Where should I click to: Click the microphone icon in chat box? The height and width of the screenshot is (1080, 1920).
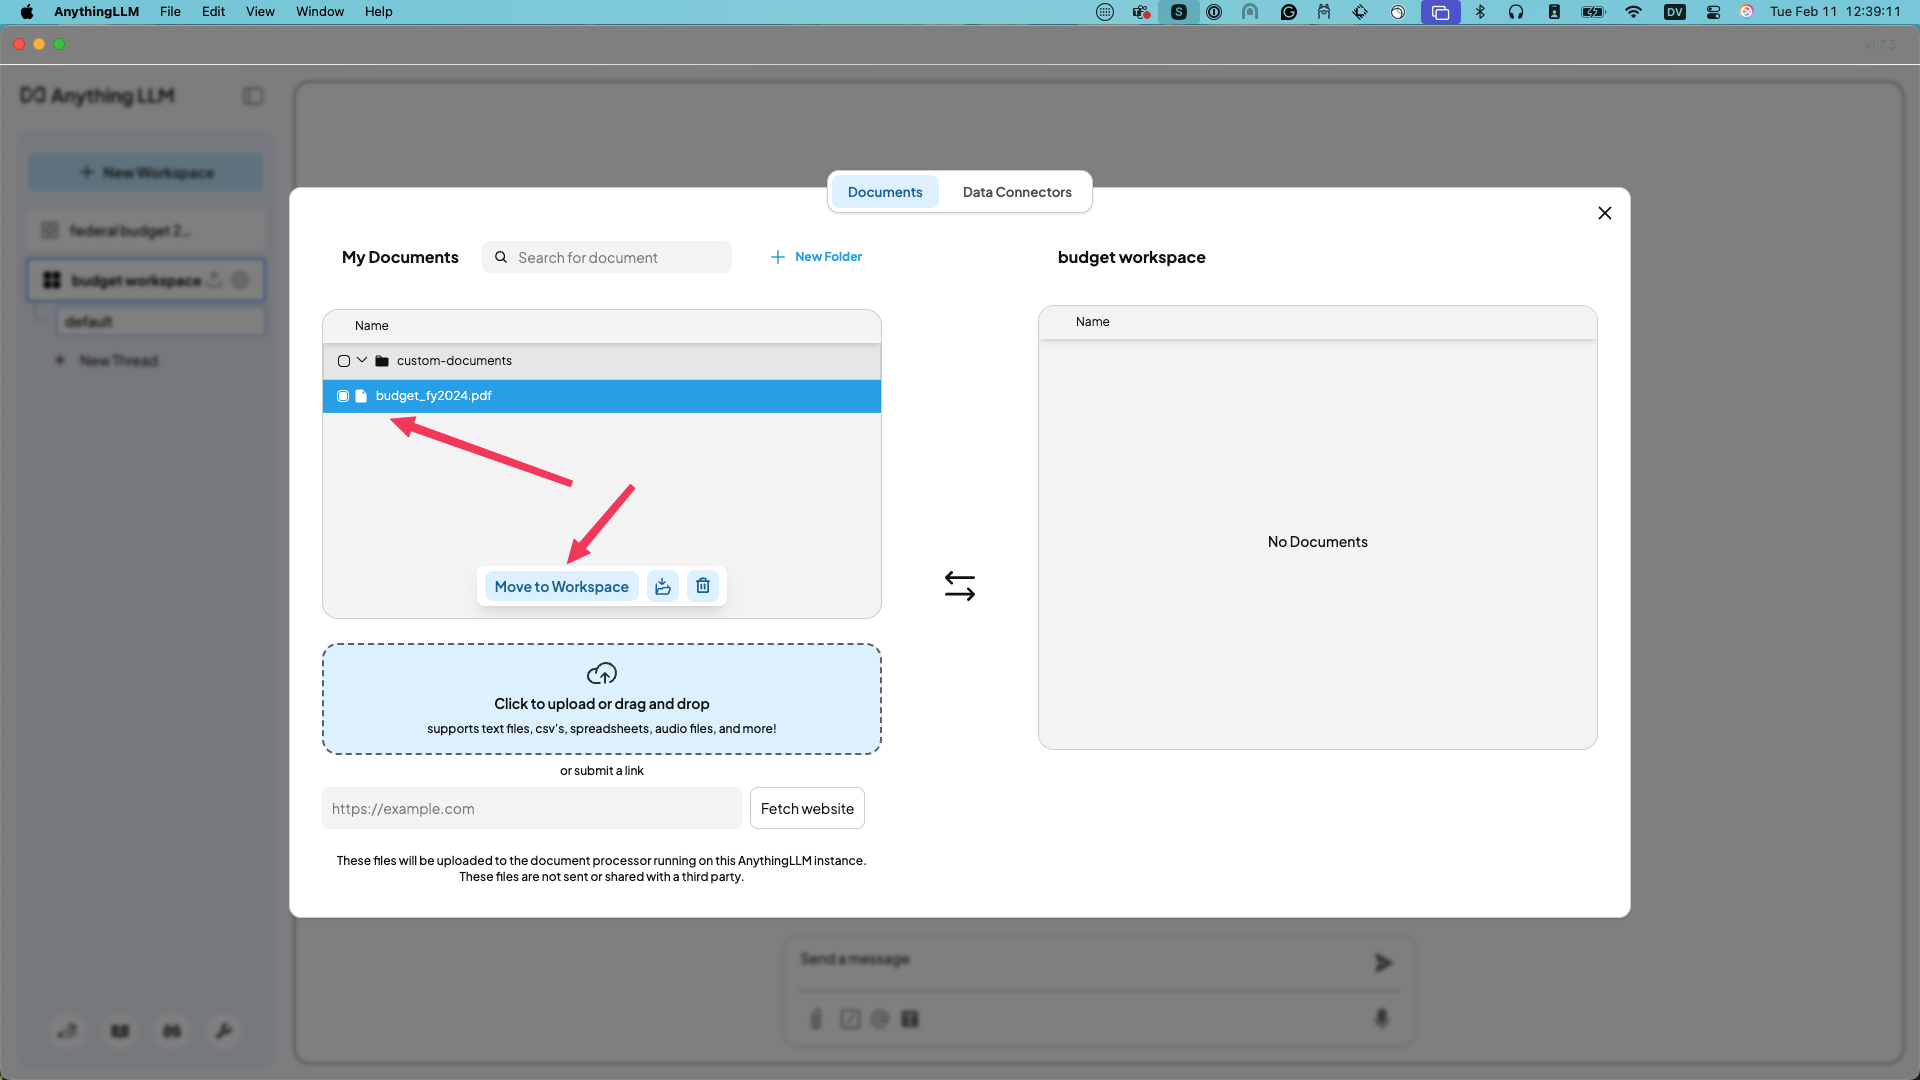click(1382, 1018)
